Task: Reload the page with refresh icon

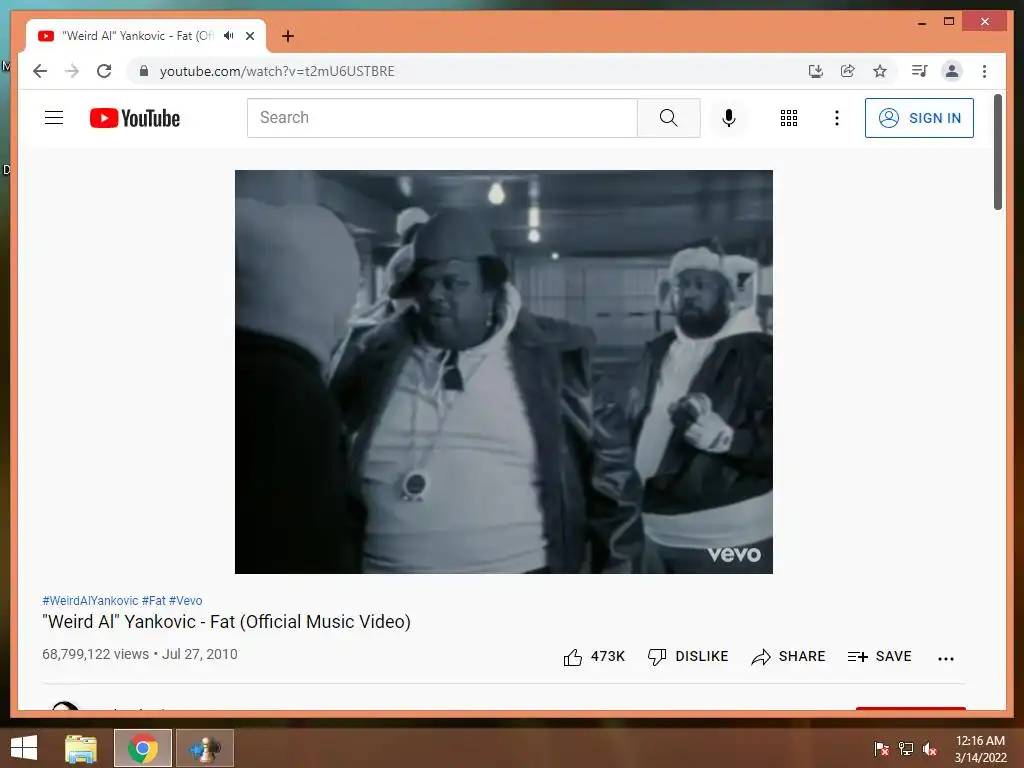Action: 104,71
